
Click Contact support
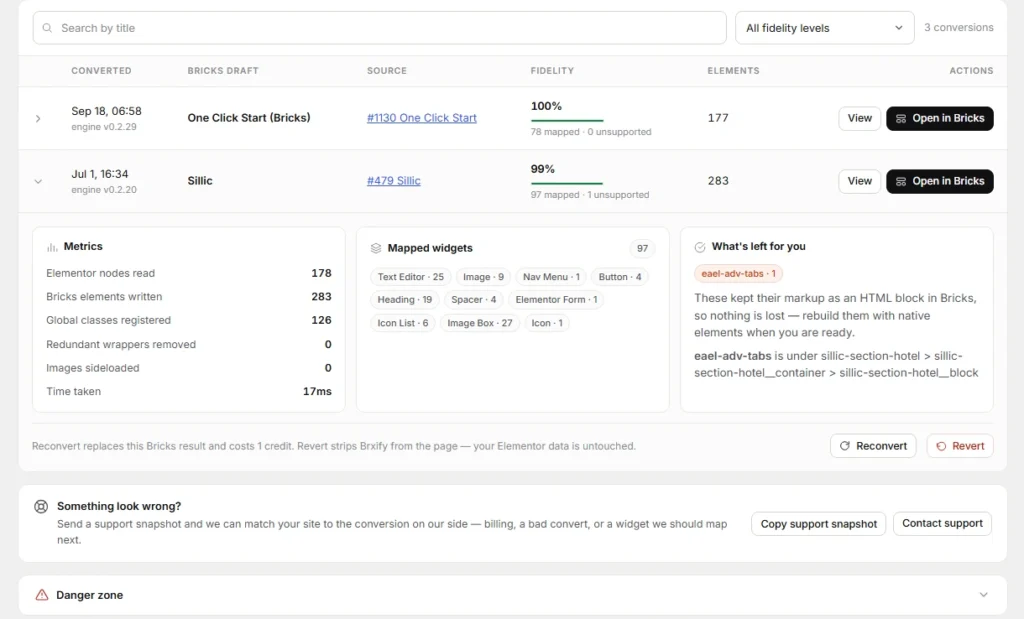(x=942, y=524)
